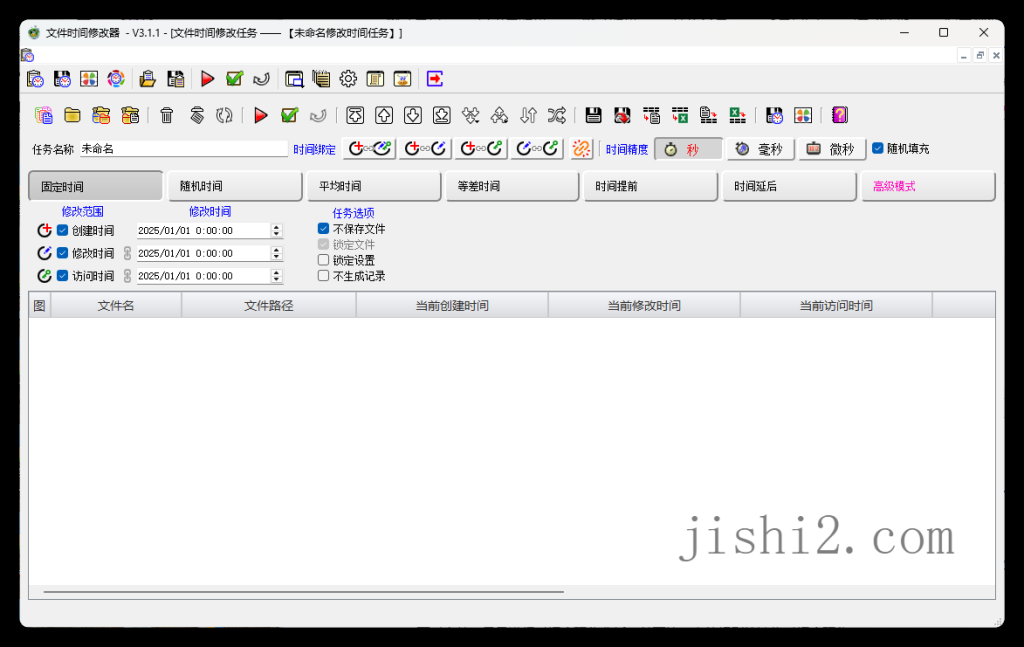This screenshot has width=1024, height=647.
Task: Click the 当前修改时间 column header
Action: 644,306
